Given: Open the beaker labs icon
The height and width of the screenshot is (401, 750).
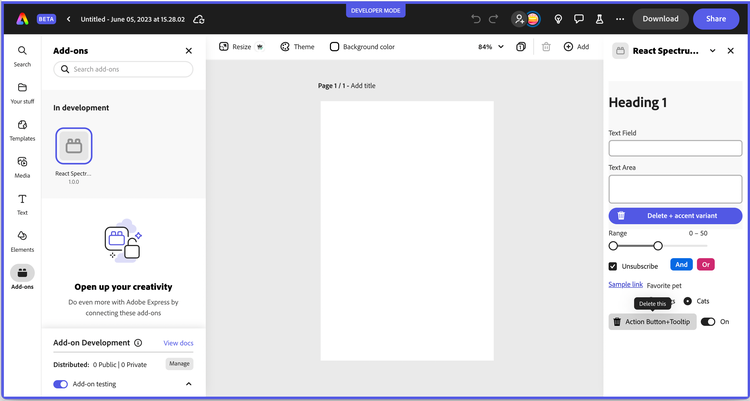Looking at the screenshot, I should pos(599,19).
